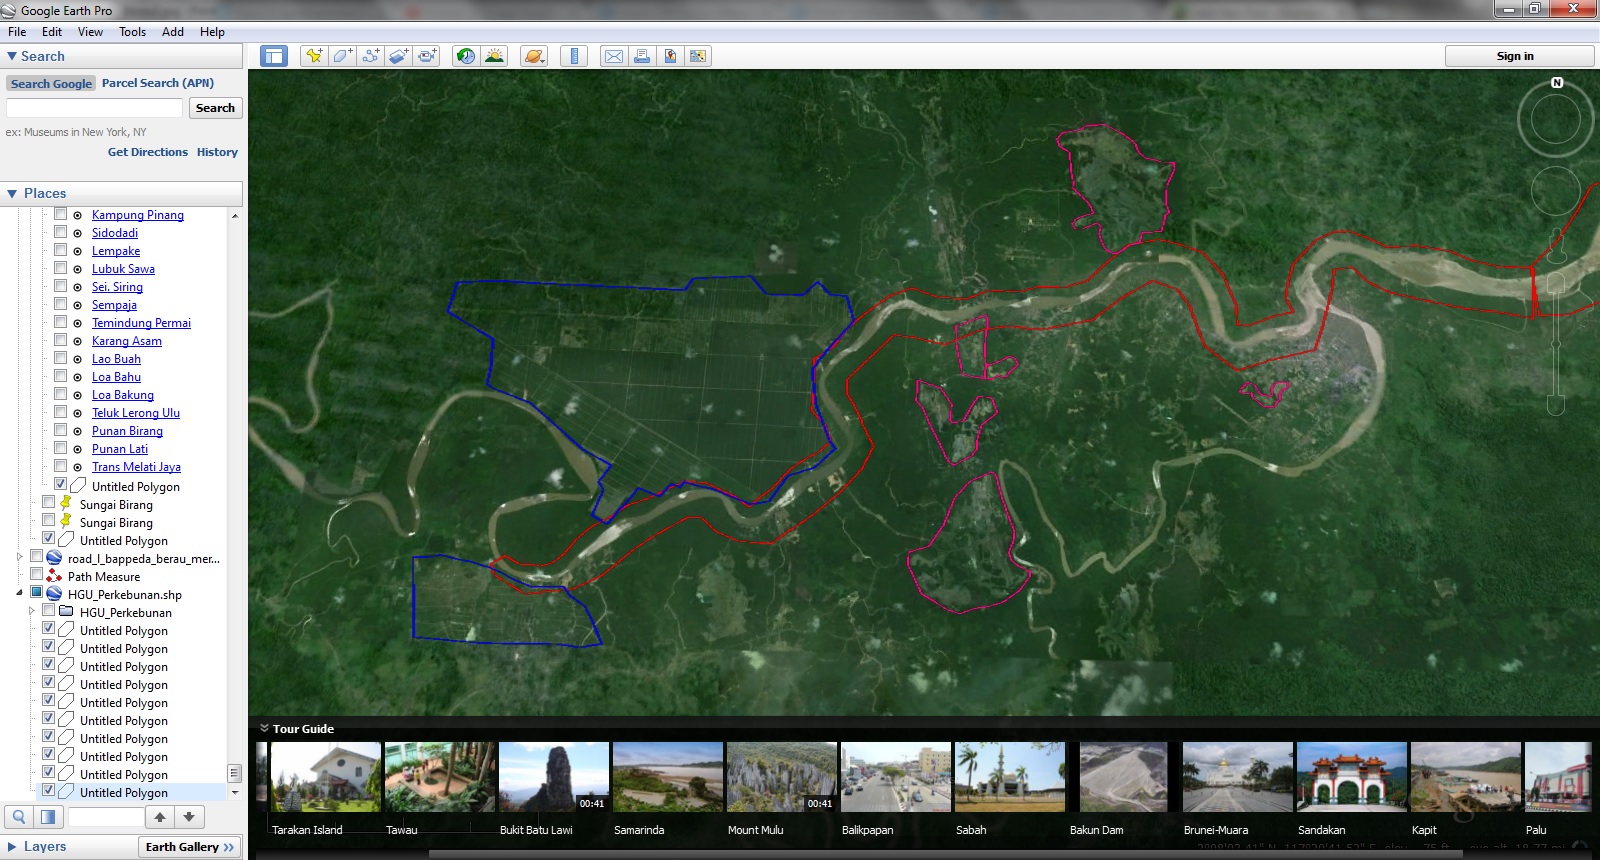Show historical imagery with clock icon
1600x860 pixels.
point(465,56)
